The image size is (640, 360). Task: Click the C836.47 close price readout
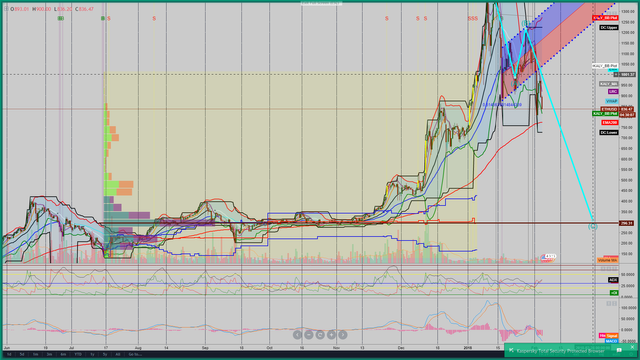84,9
